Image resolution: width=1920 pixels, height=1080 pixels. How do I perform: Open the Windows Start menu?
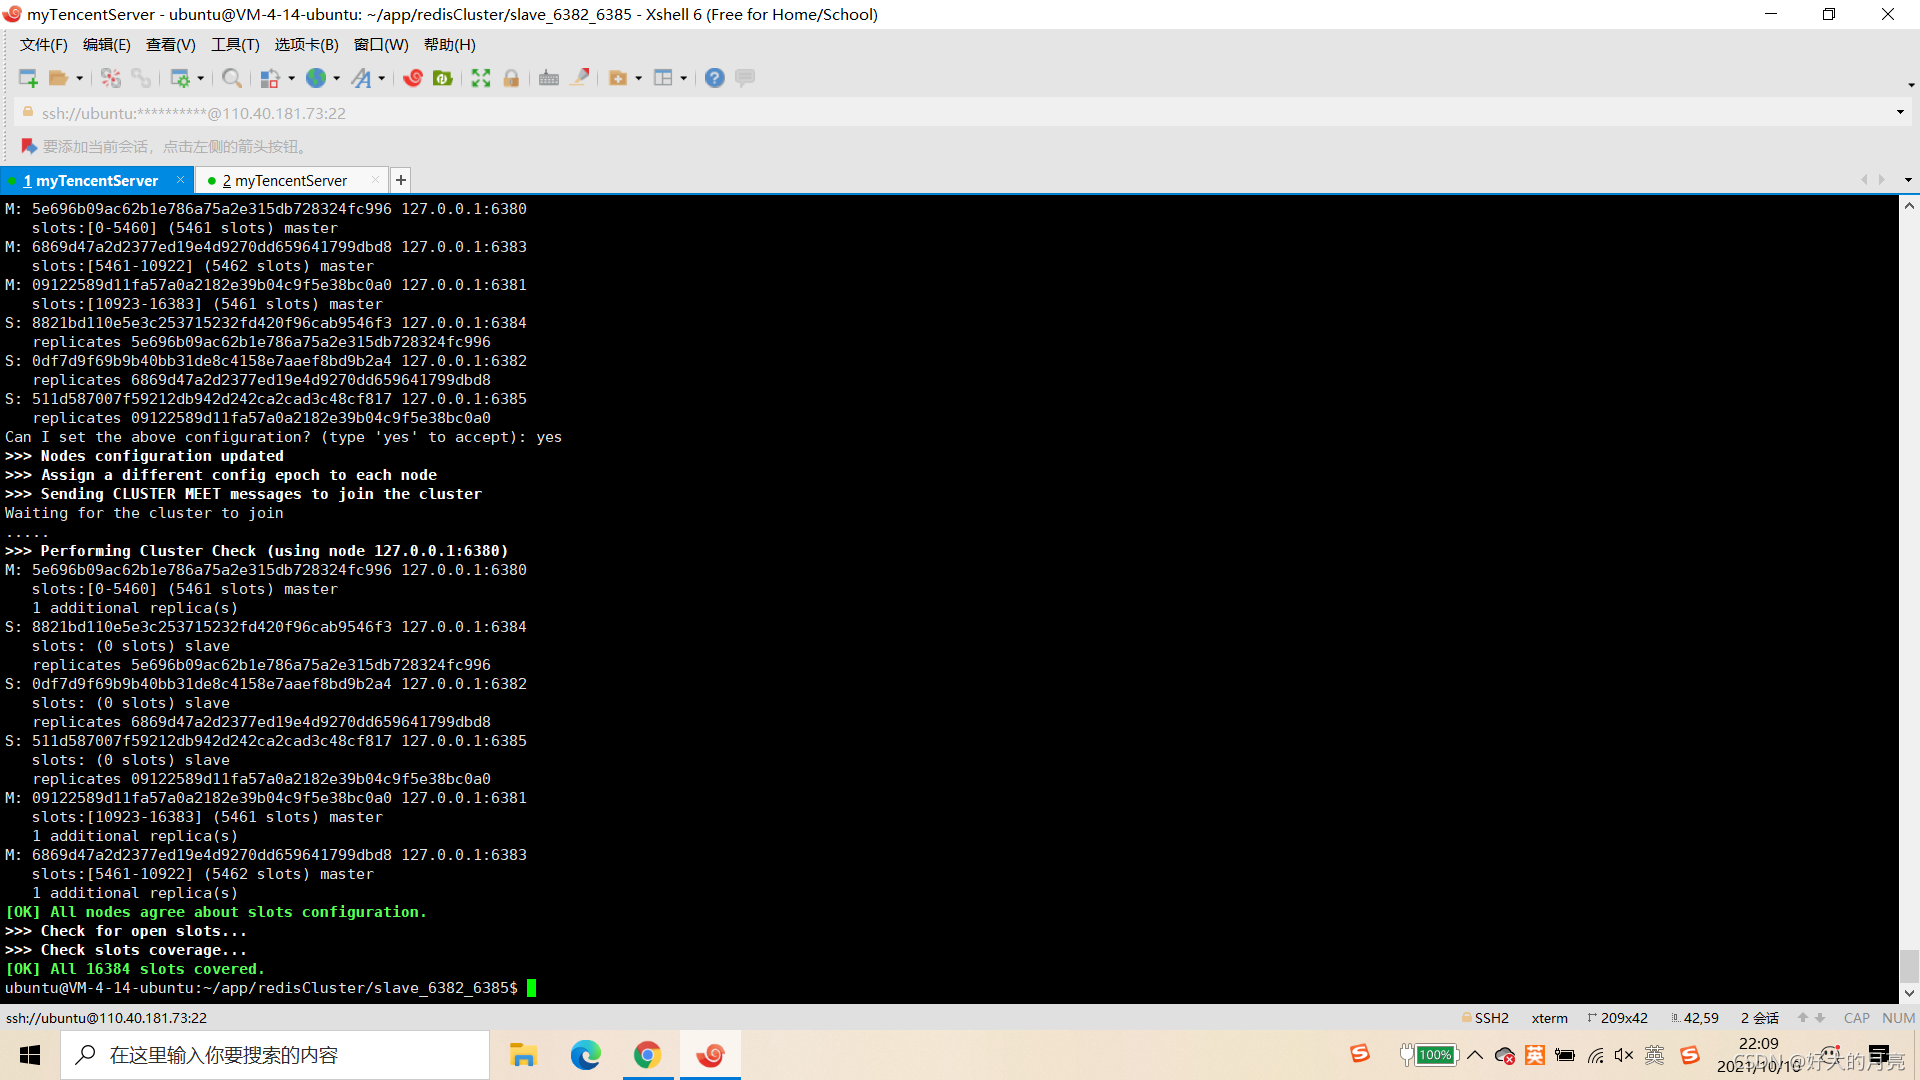[30, 1055]
